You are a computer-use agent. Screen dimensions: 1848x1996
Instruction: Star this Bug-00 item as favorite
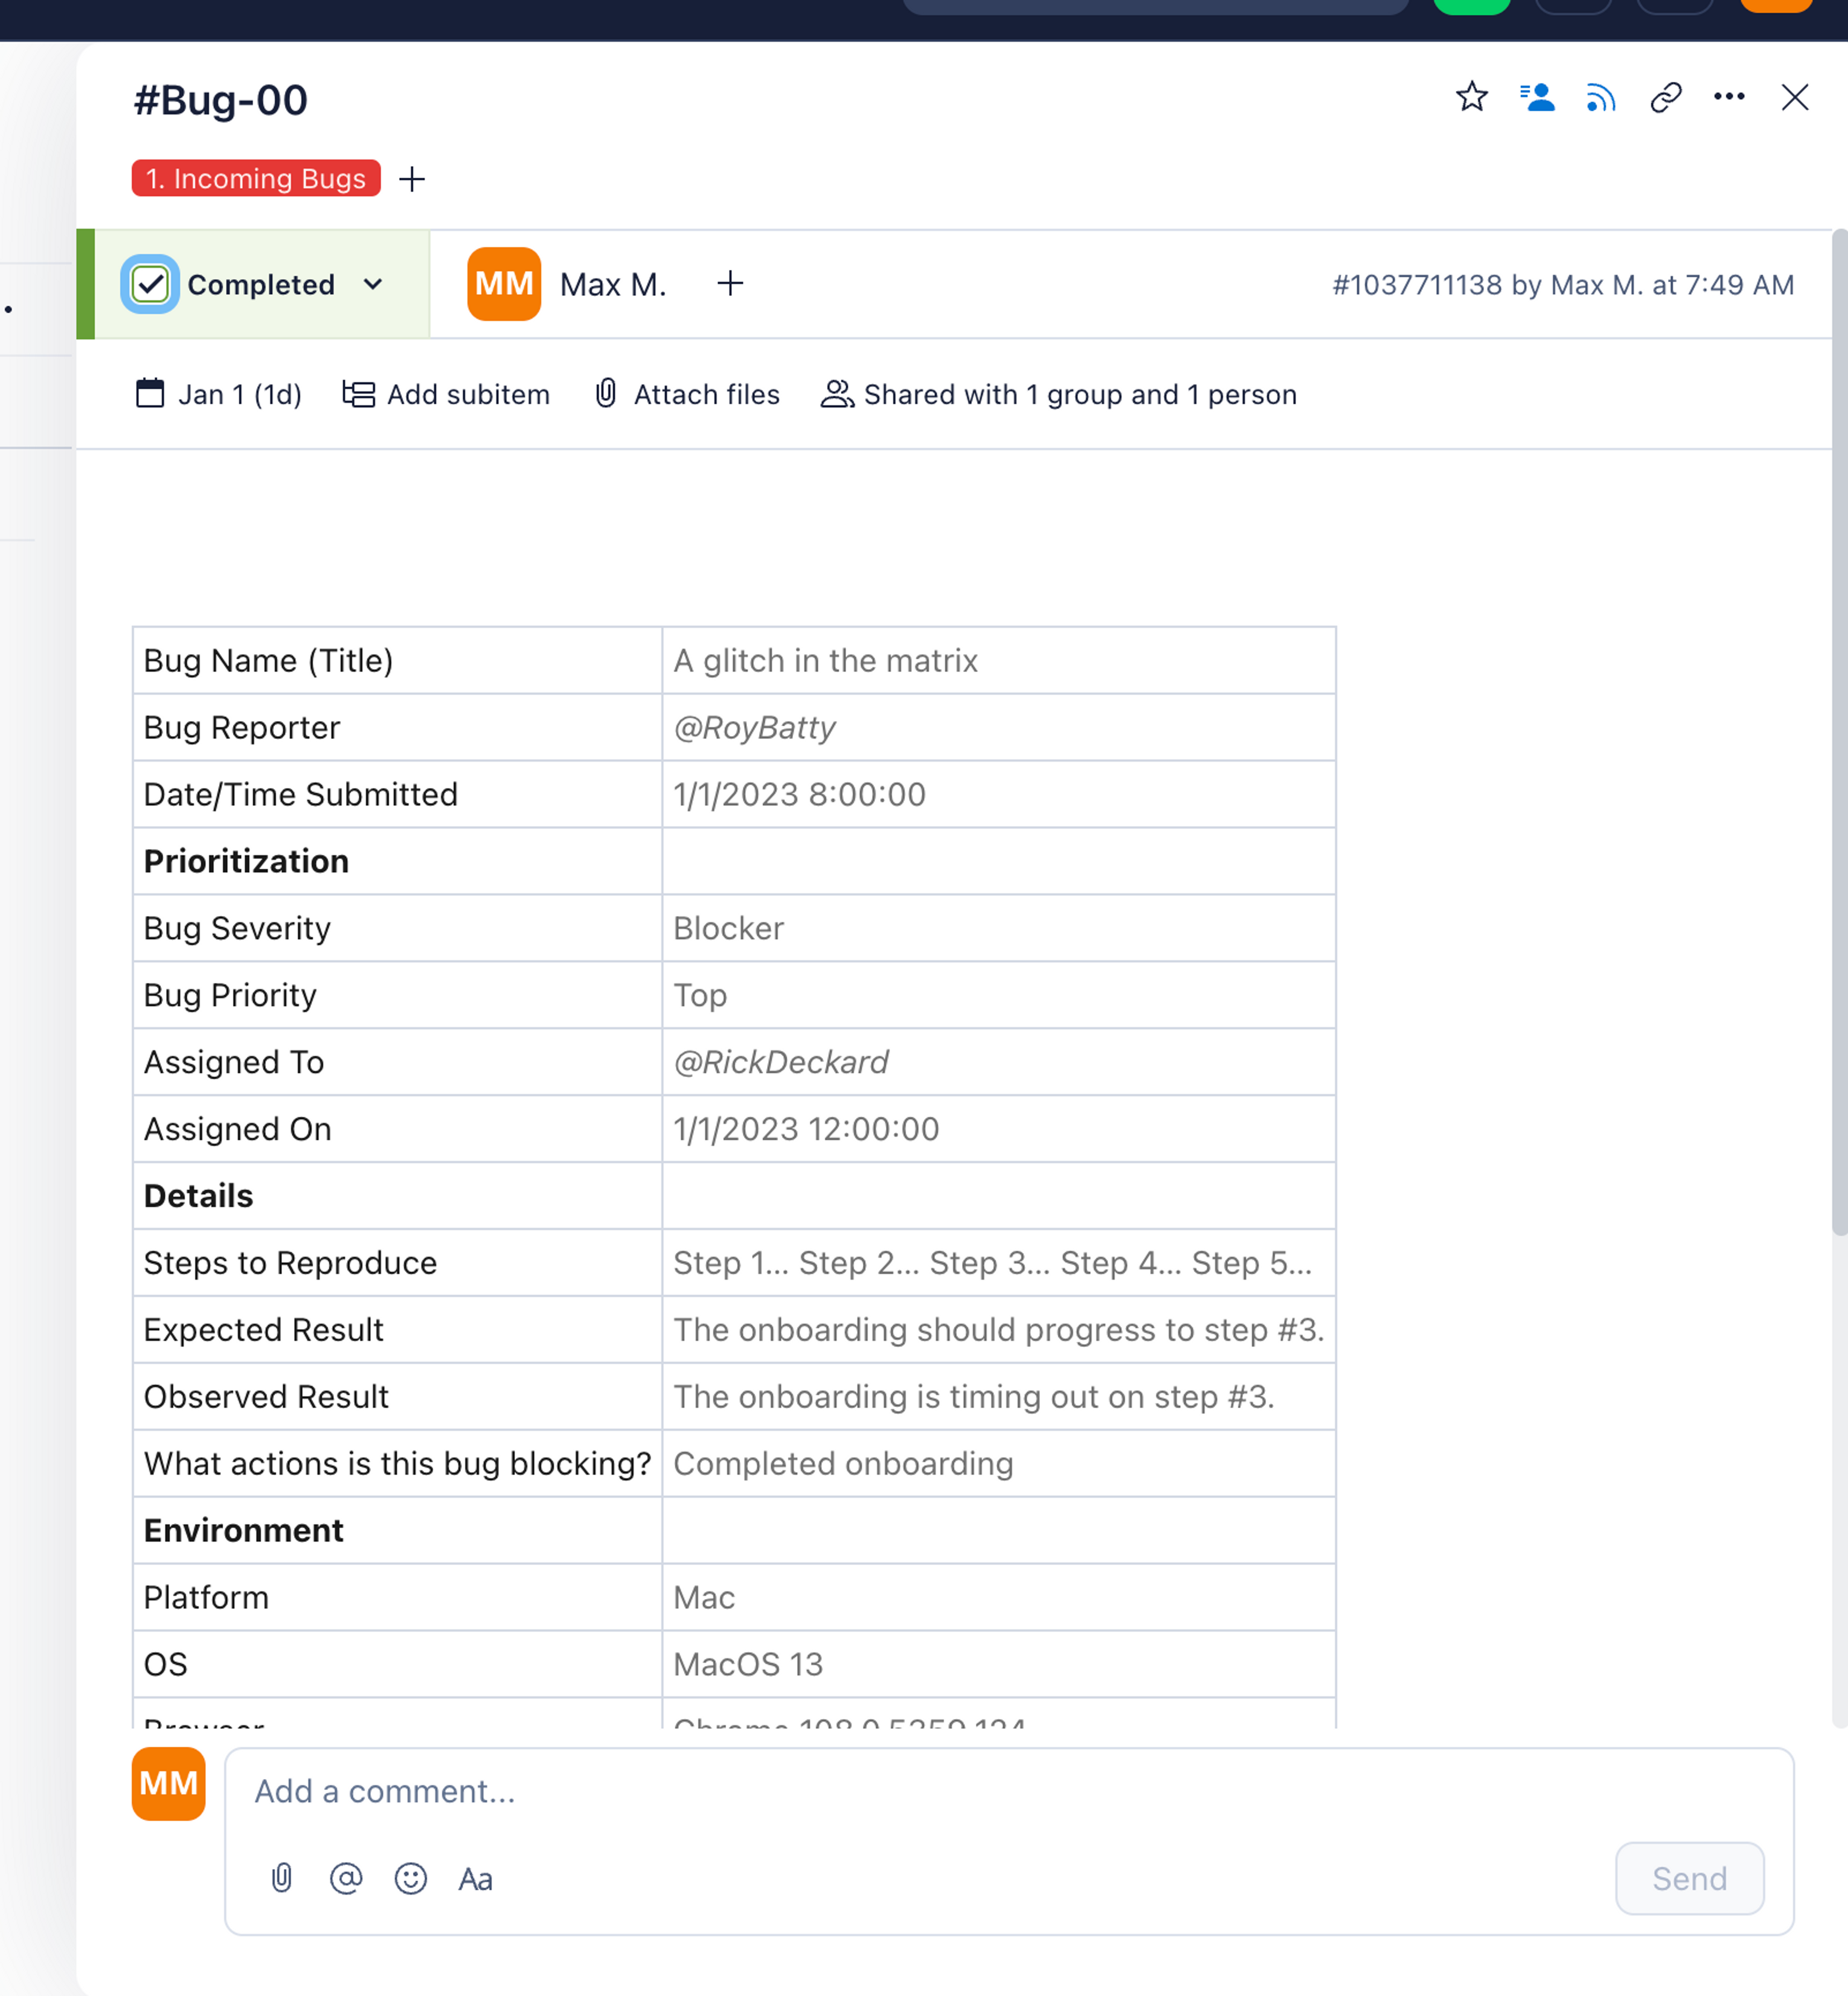point(1471,97)
